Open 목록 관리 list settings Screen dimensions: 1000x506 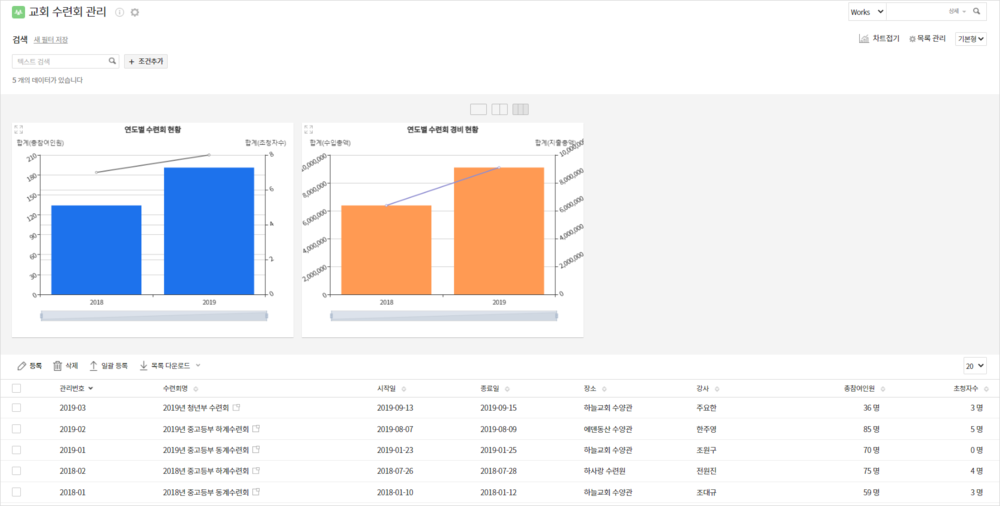927,39
